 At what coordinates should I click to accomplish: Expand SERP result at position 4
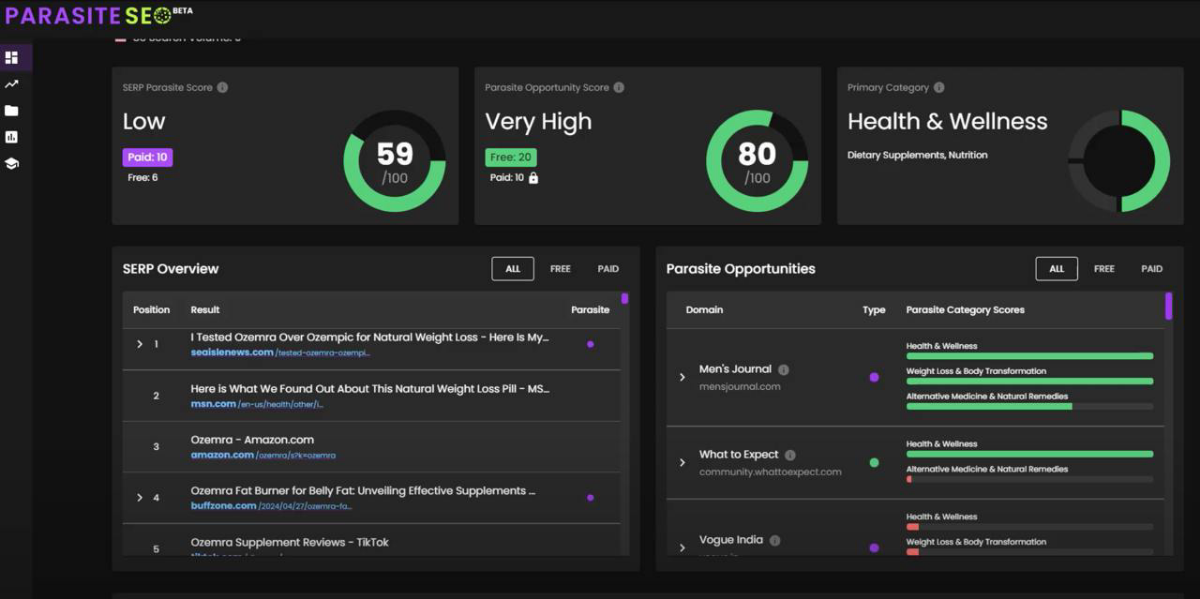click(x=140, y=497)
